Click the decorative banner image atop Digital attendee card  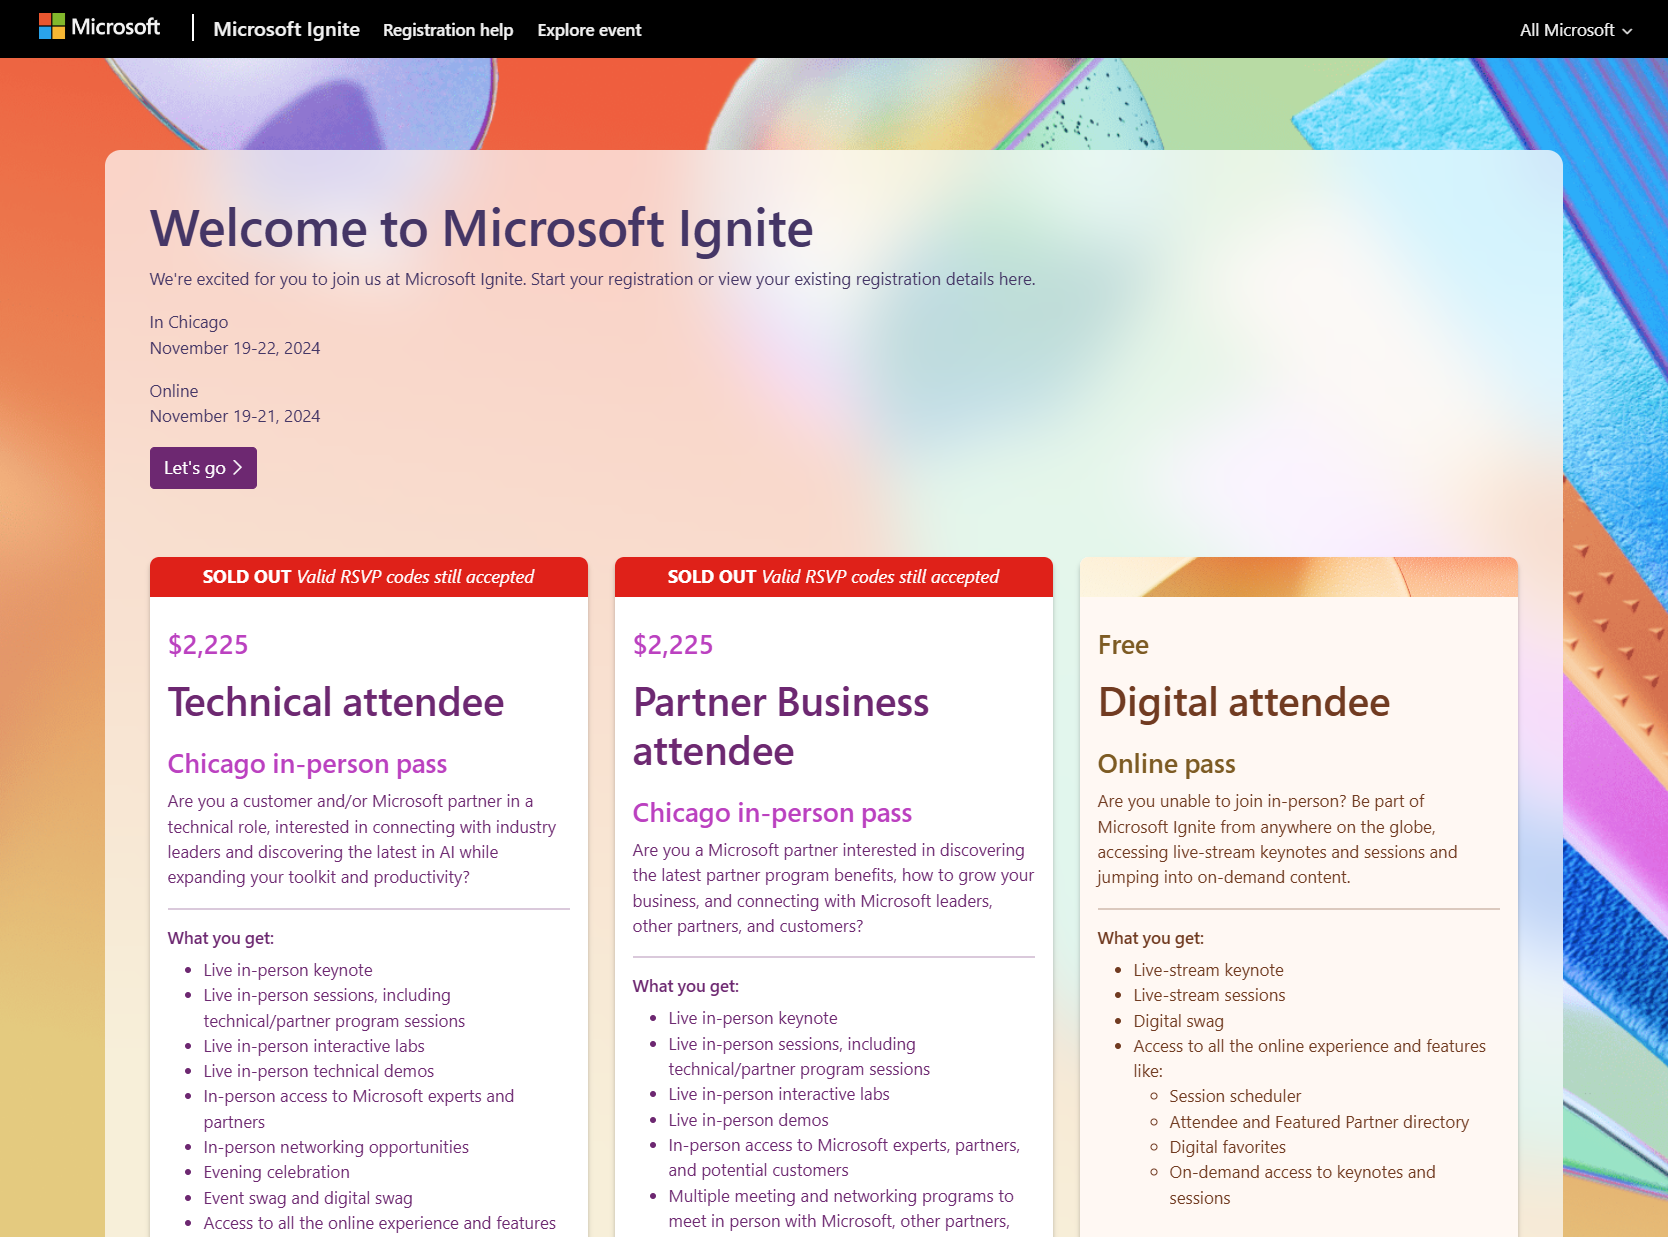[x=1298, y=577]
